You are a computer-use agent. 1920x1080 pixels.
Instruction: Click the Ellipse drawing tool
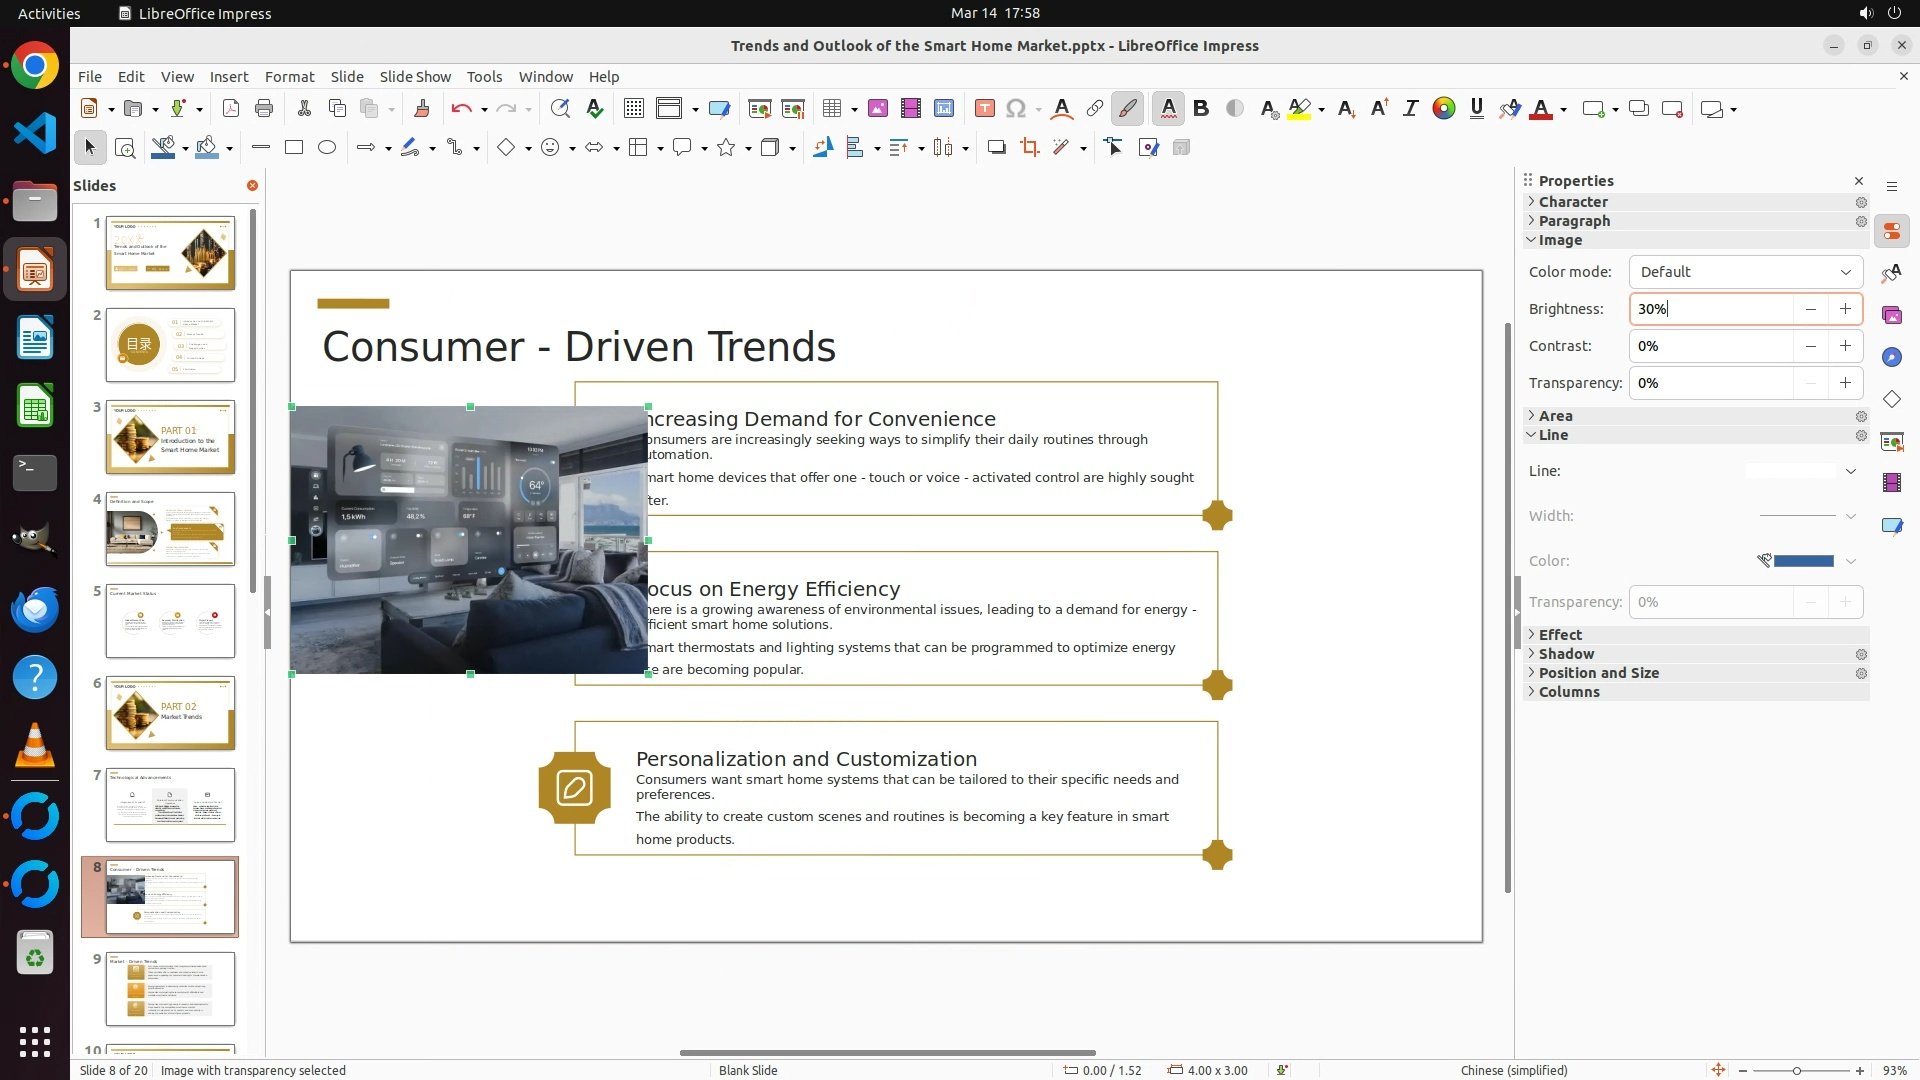point(327,148)
